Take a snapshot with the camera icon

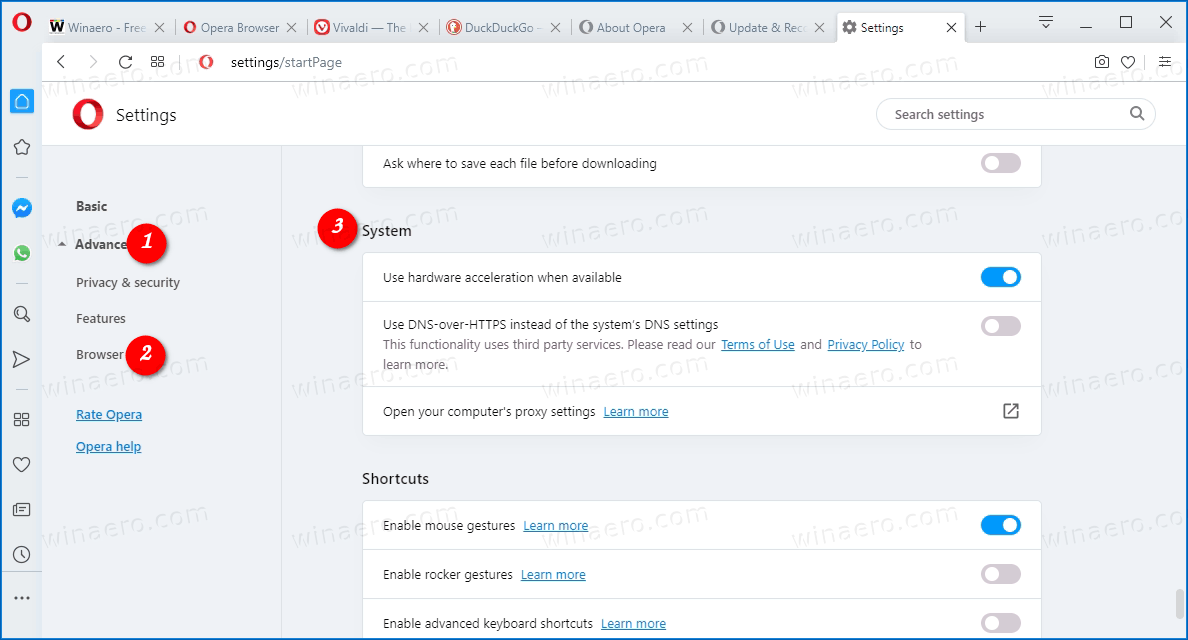tap(1101, 61)
